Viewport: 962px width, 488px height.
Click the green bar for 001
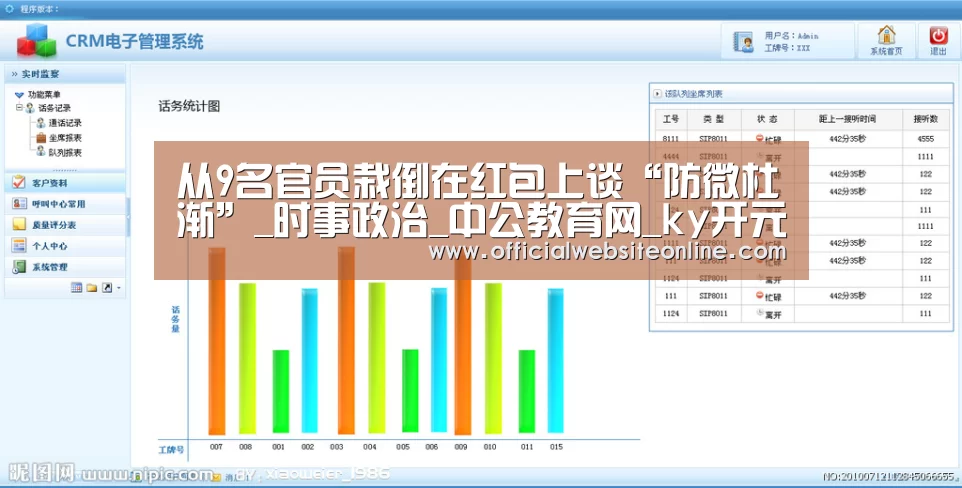click(x=280, y=392)
